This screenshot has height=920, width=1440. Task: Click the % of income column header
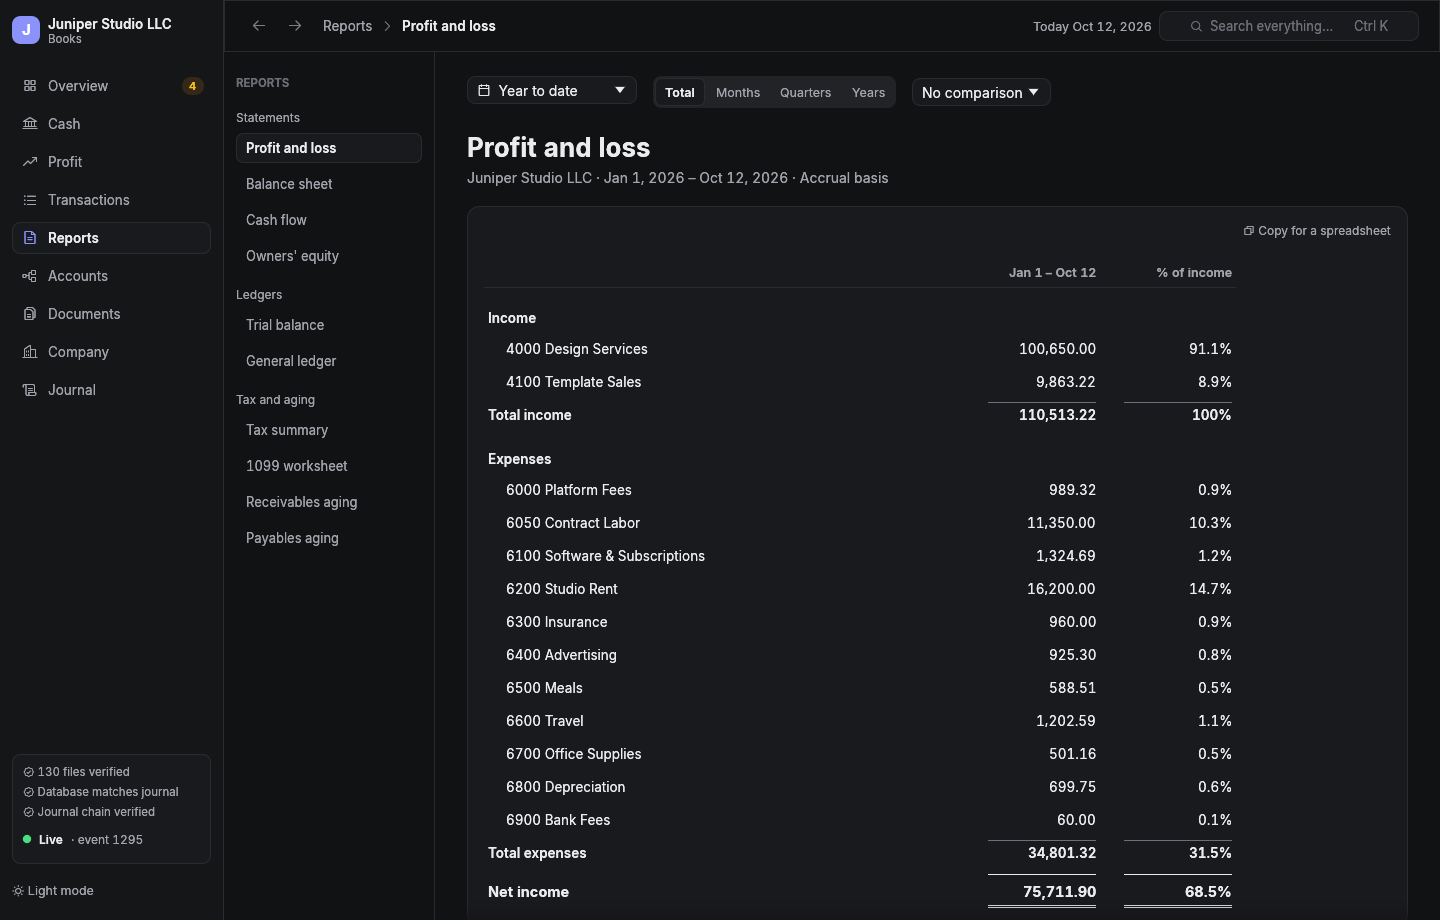(1194, 273)
